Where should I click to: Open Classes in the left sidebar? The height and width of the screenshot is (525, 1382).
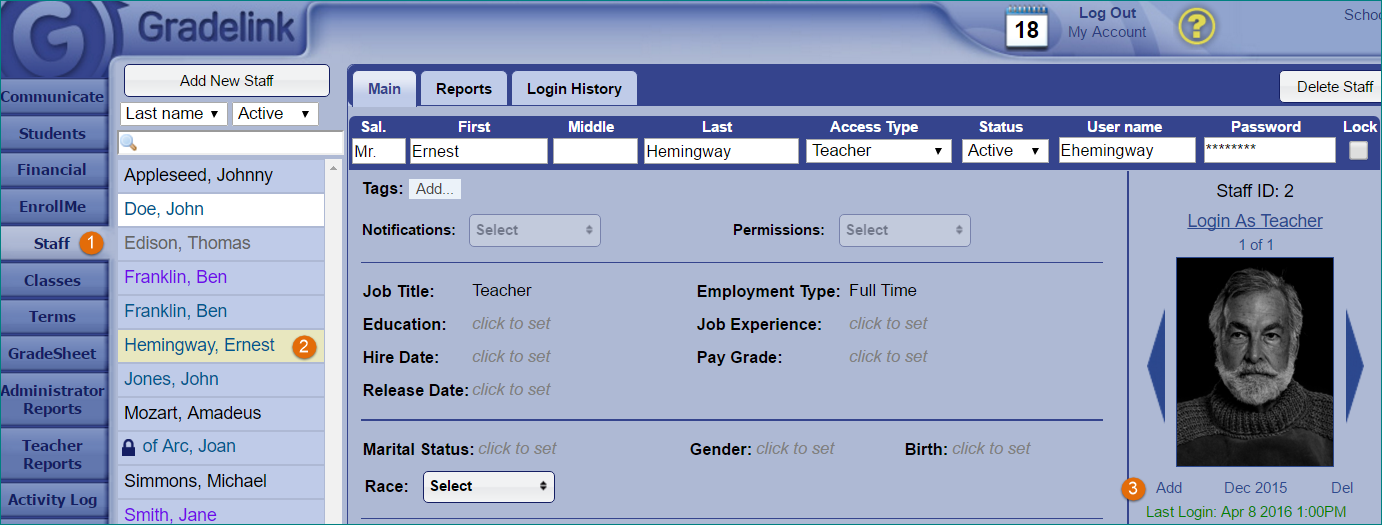[52, 281]
